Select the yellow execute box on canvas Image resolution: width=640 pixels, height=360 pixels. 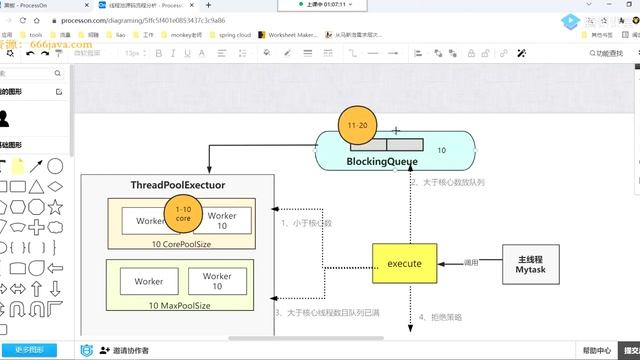(x=404, y=263)
